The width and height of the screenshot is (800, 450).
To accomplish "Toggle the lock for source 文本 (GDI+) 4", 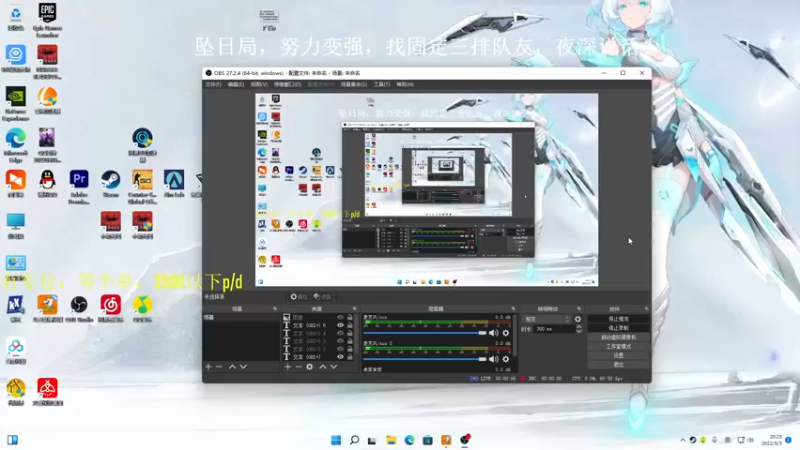I will [x=350, y=333].
